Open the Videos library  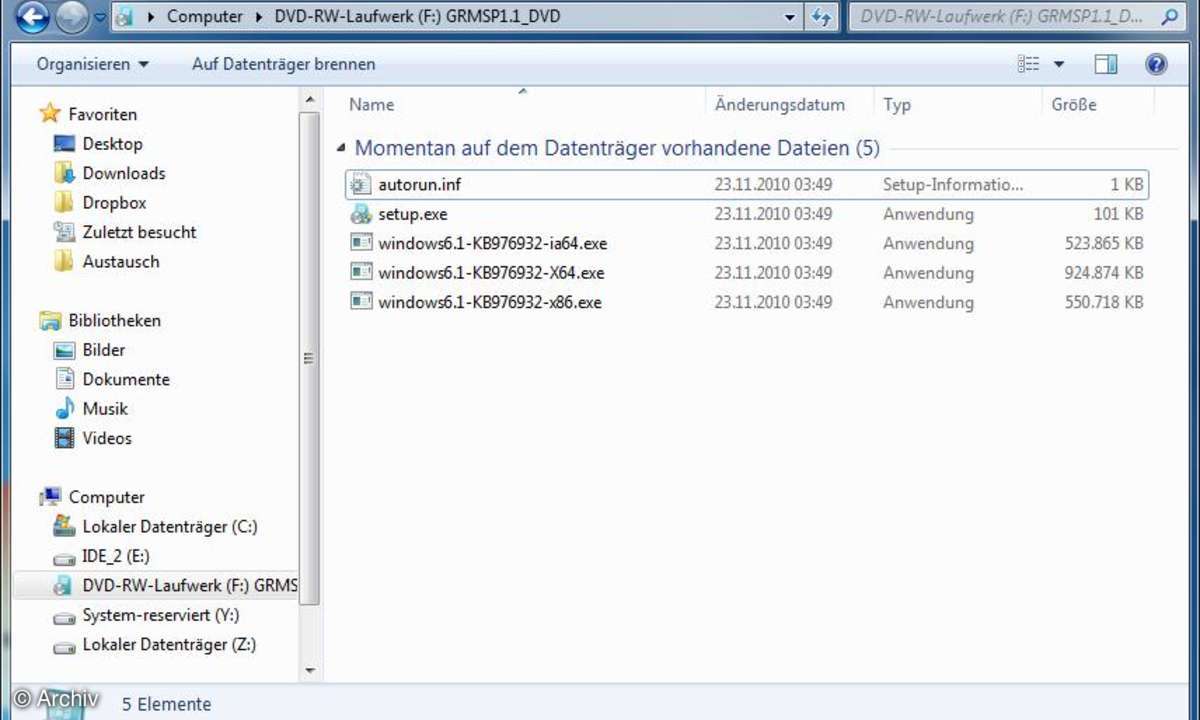pyautogui.click(x=107, y=438)
